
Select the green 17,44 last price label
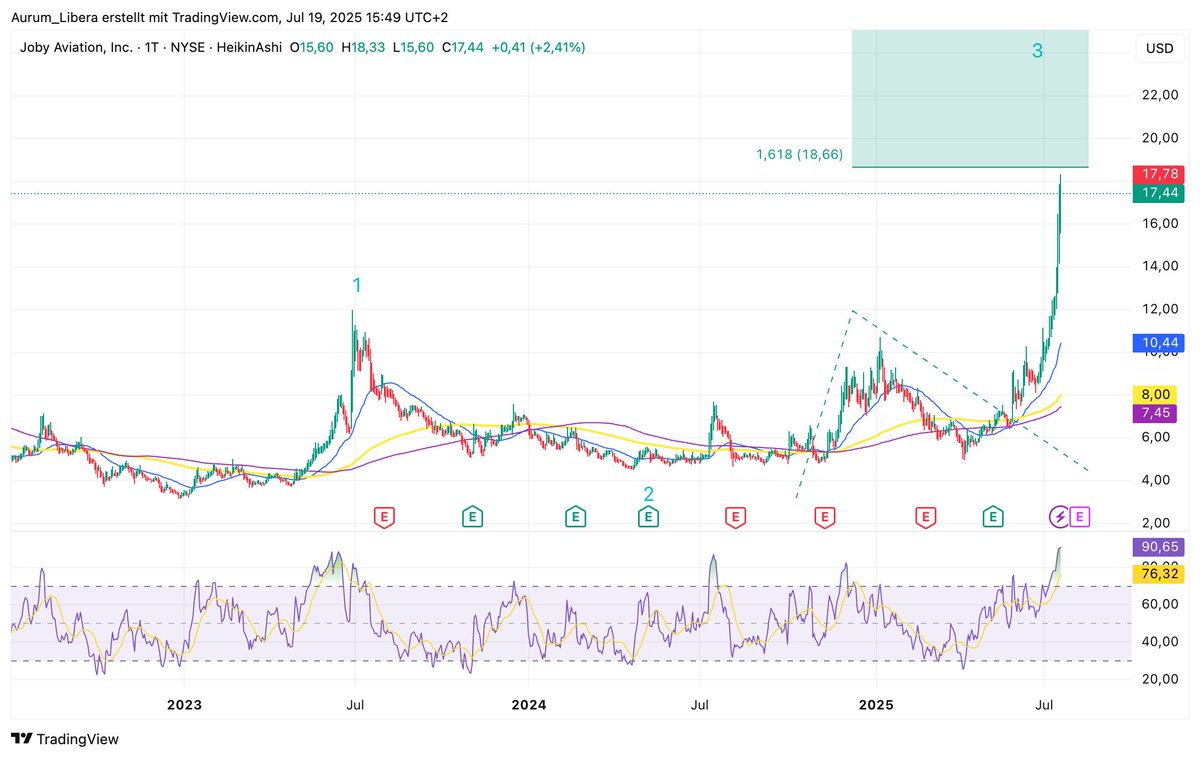[x=1159, y=193]
